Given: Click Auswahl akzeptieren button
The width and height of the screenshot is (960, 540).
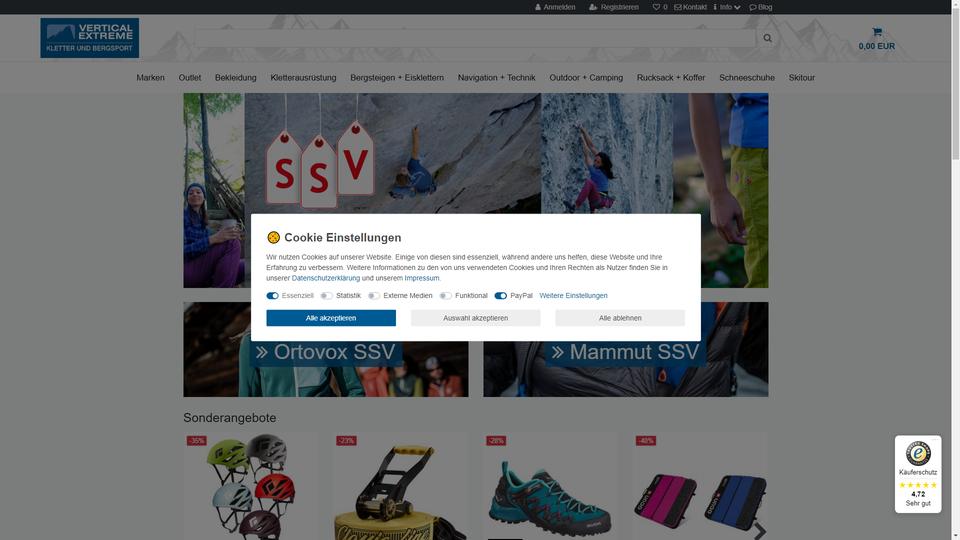Looking at the screenshot, I should pyautogui.click(x=476, y=318).
